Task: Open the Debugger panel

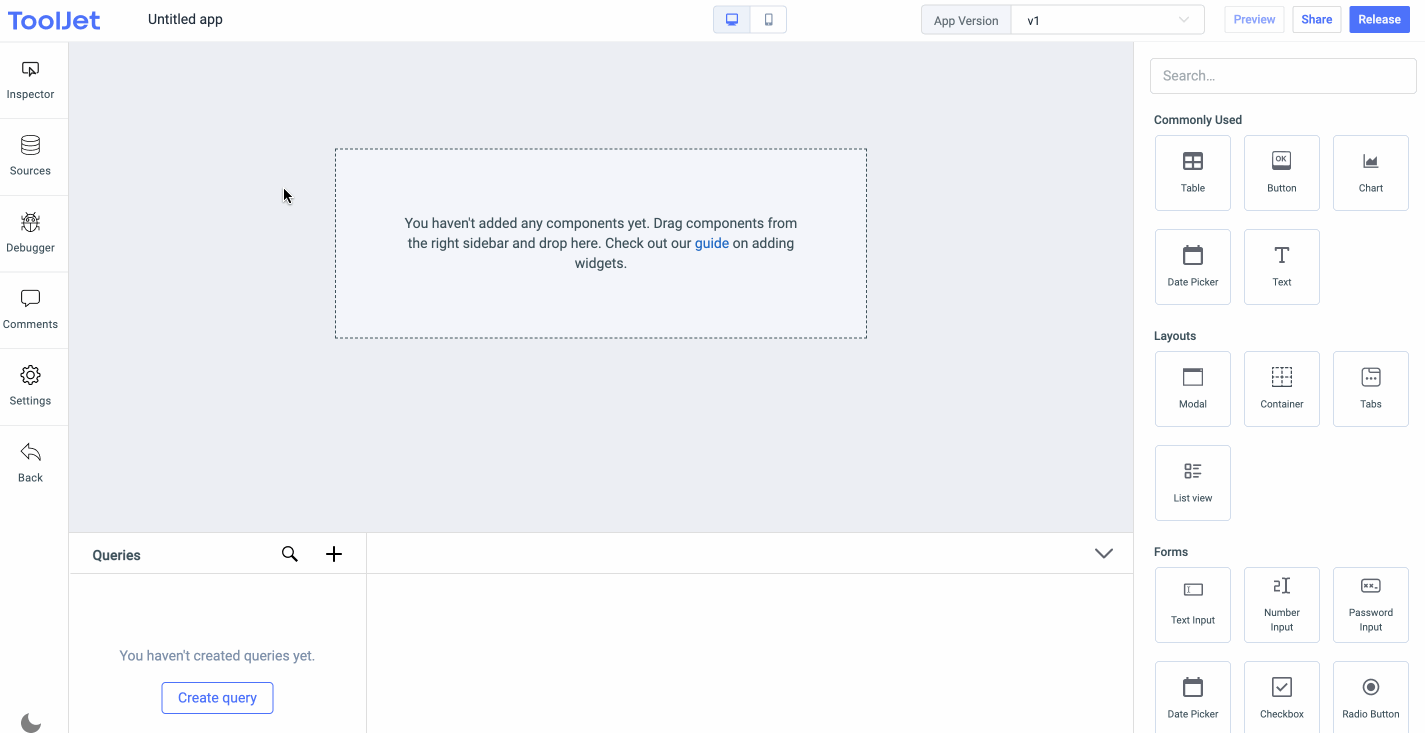Action: (x=31, y=233)
